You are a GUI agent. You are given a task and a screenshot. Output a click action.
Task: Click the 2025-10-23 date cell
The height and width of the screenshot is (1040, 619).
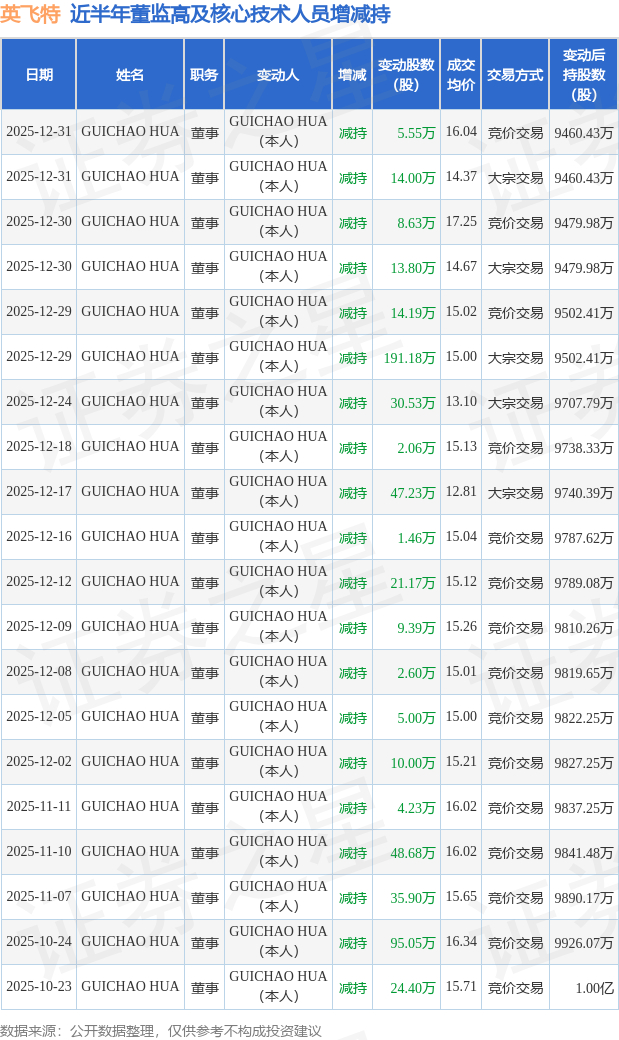pyautogui.click(x=39, y=987)
